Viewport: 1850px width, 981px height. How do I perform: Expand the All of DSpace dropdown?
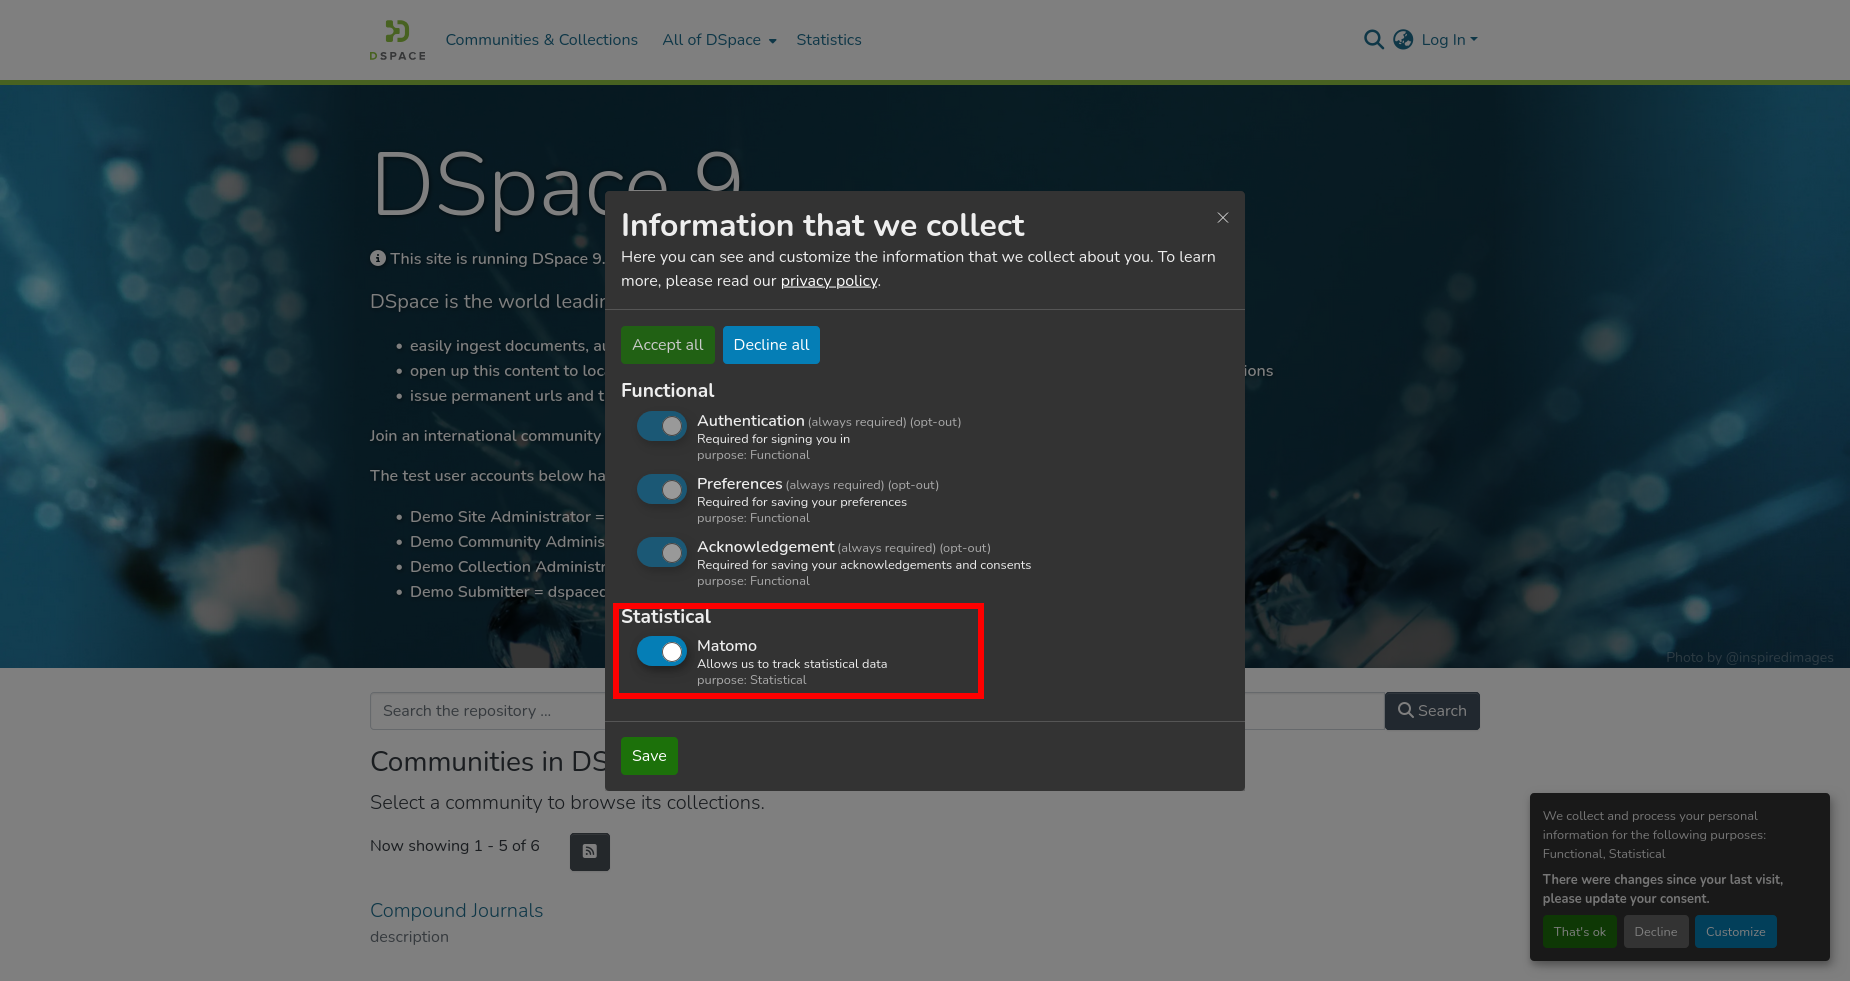719,40
